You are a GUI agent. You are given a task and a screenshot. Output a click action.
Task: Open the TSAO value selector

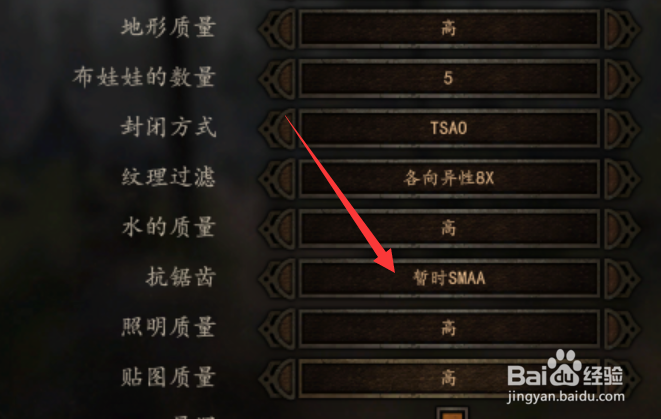click(x=449, y=128)
